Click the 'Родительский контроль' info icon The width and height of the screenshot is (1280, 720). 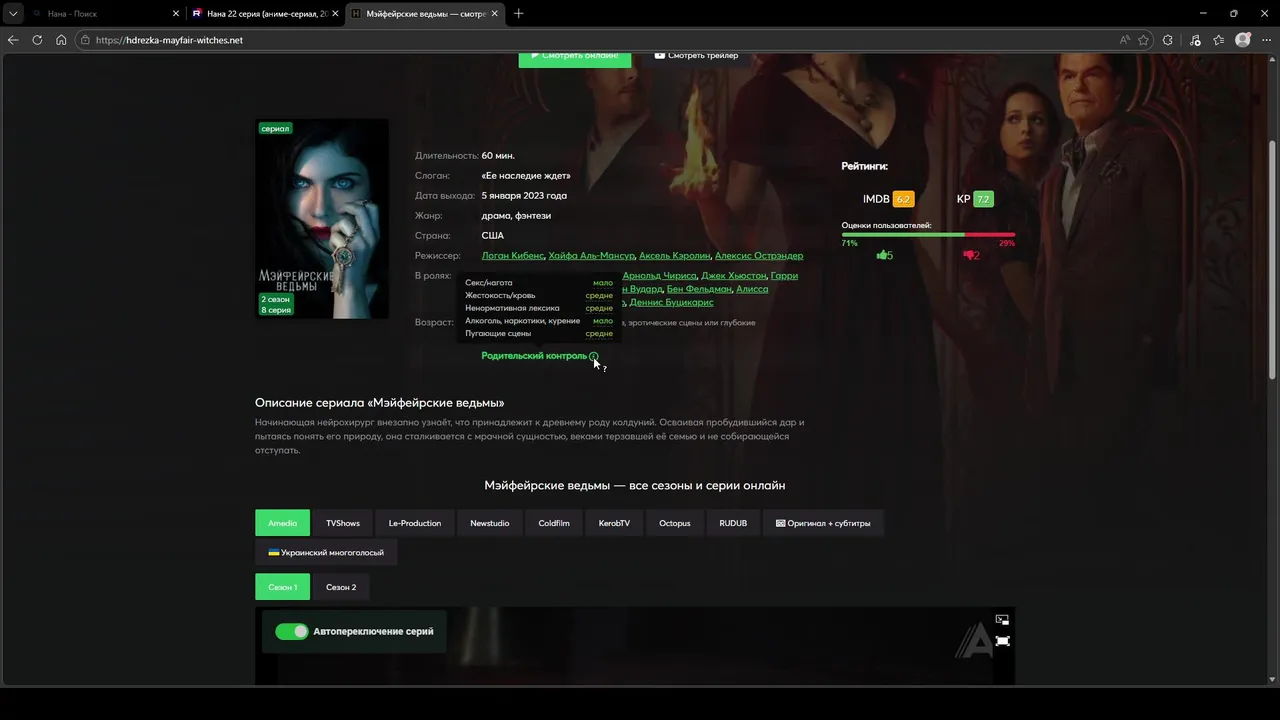594,356
